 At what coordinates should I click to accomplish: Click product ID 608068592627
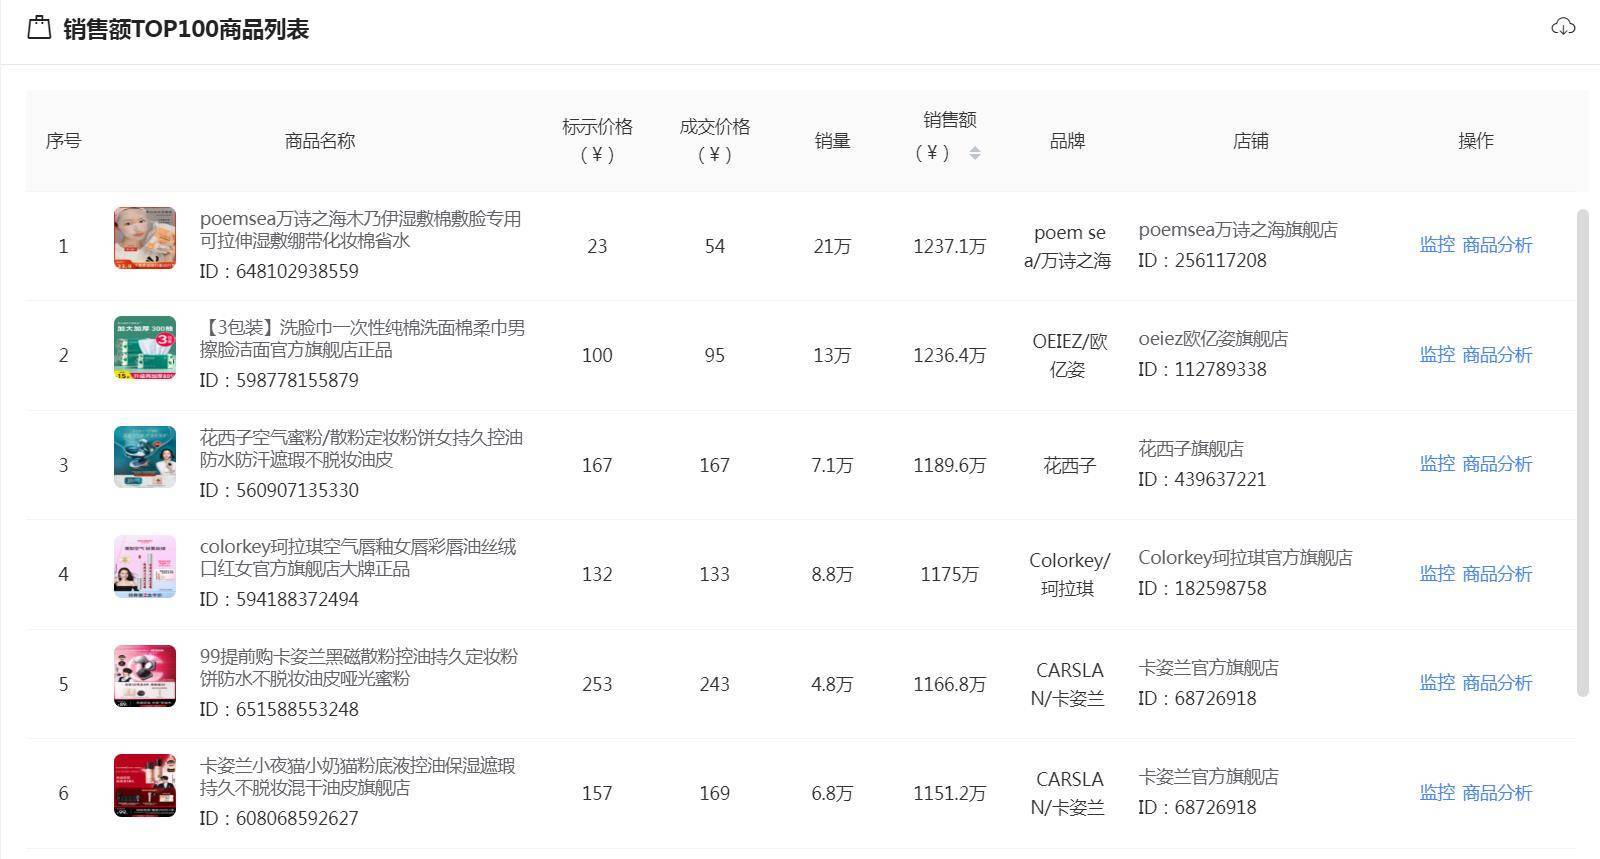[x=279, y=818]
